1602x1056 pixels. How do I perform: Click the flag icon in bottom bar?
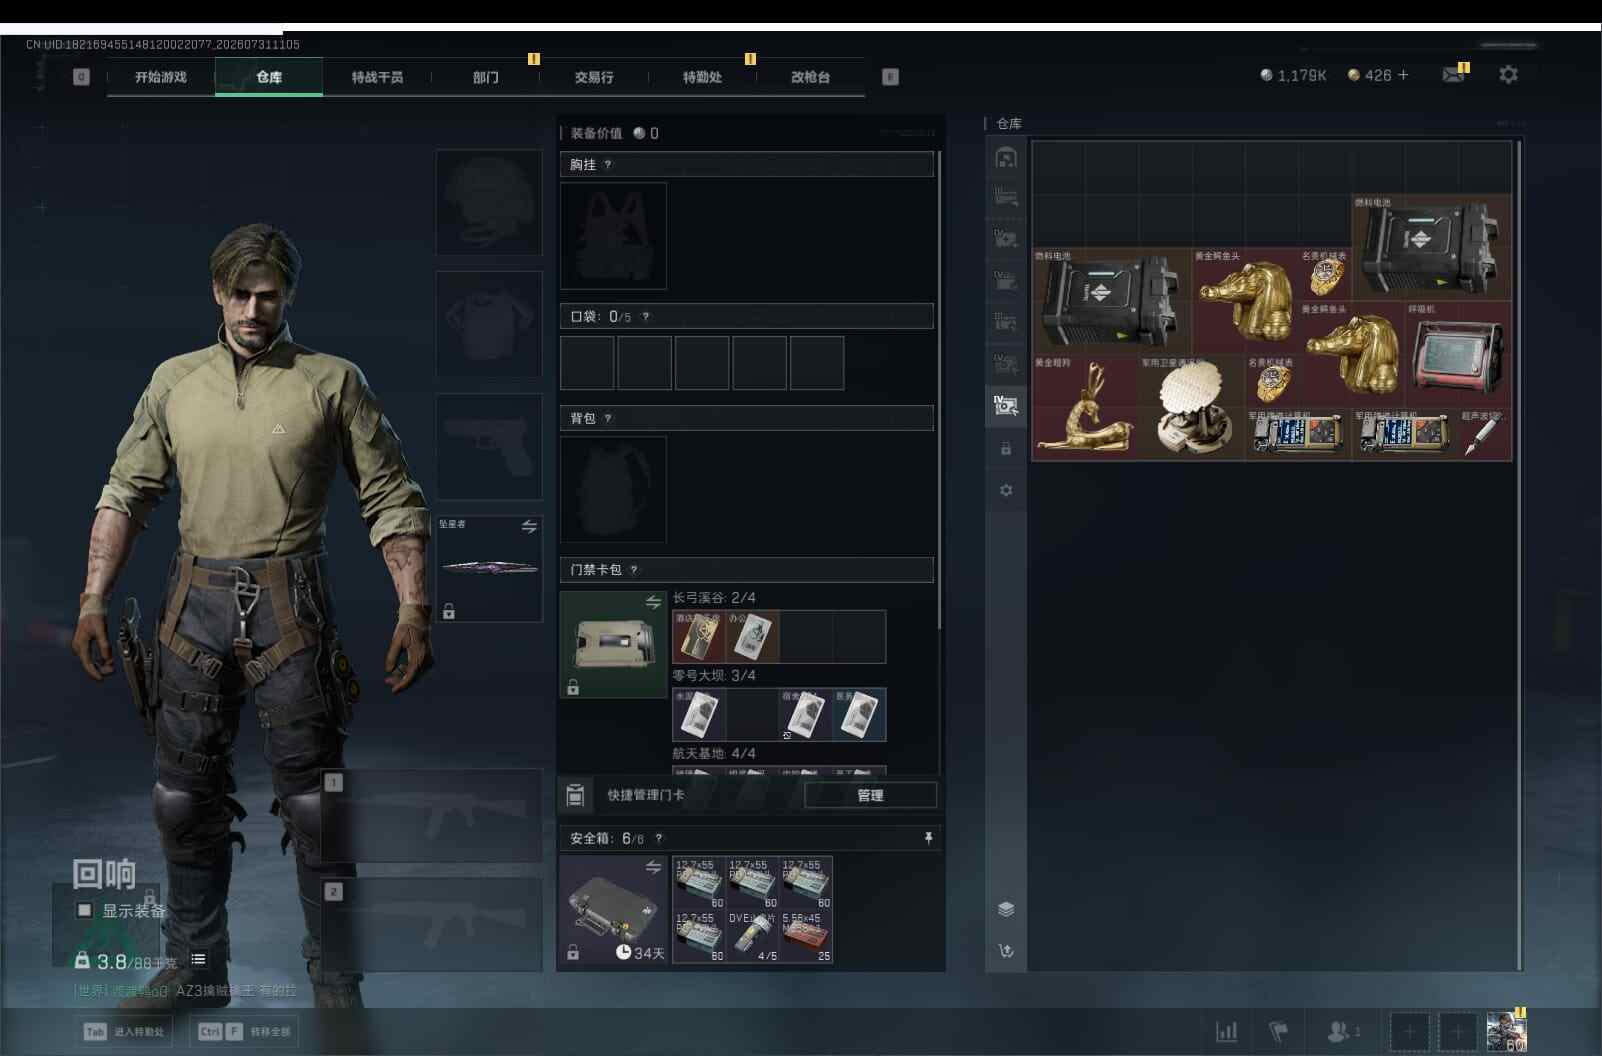tap(1278, 1031)
